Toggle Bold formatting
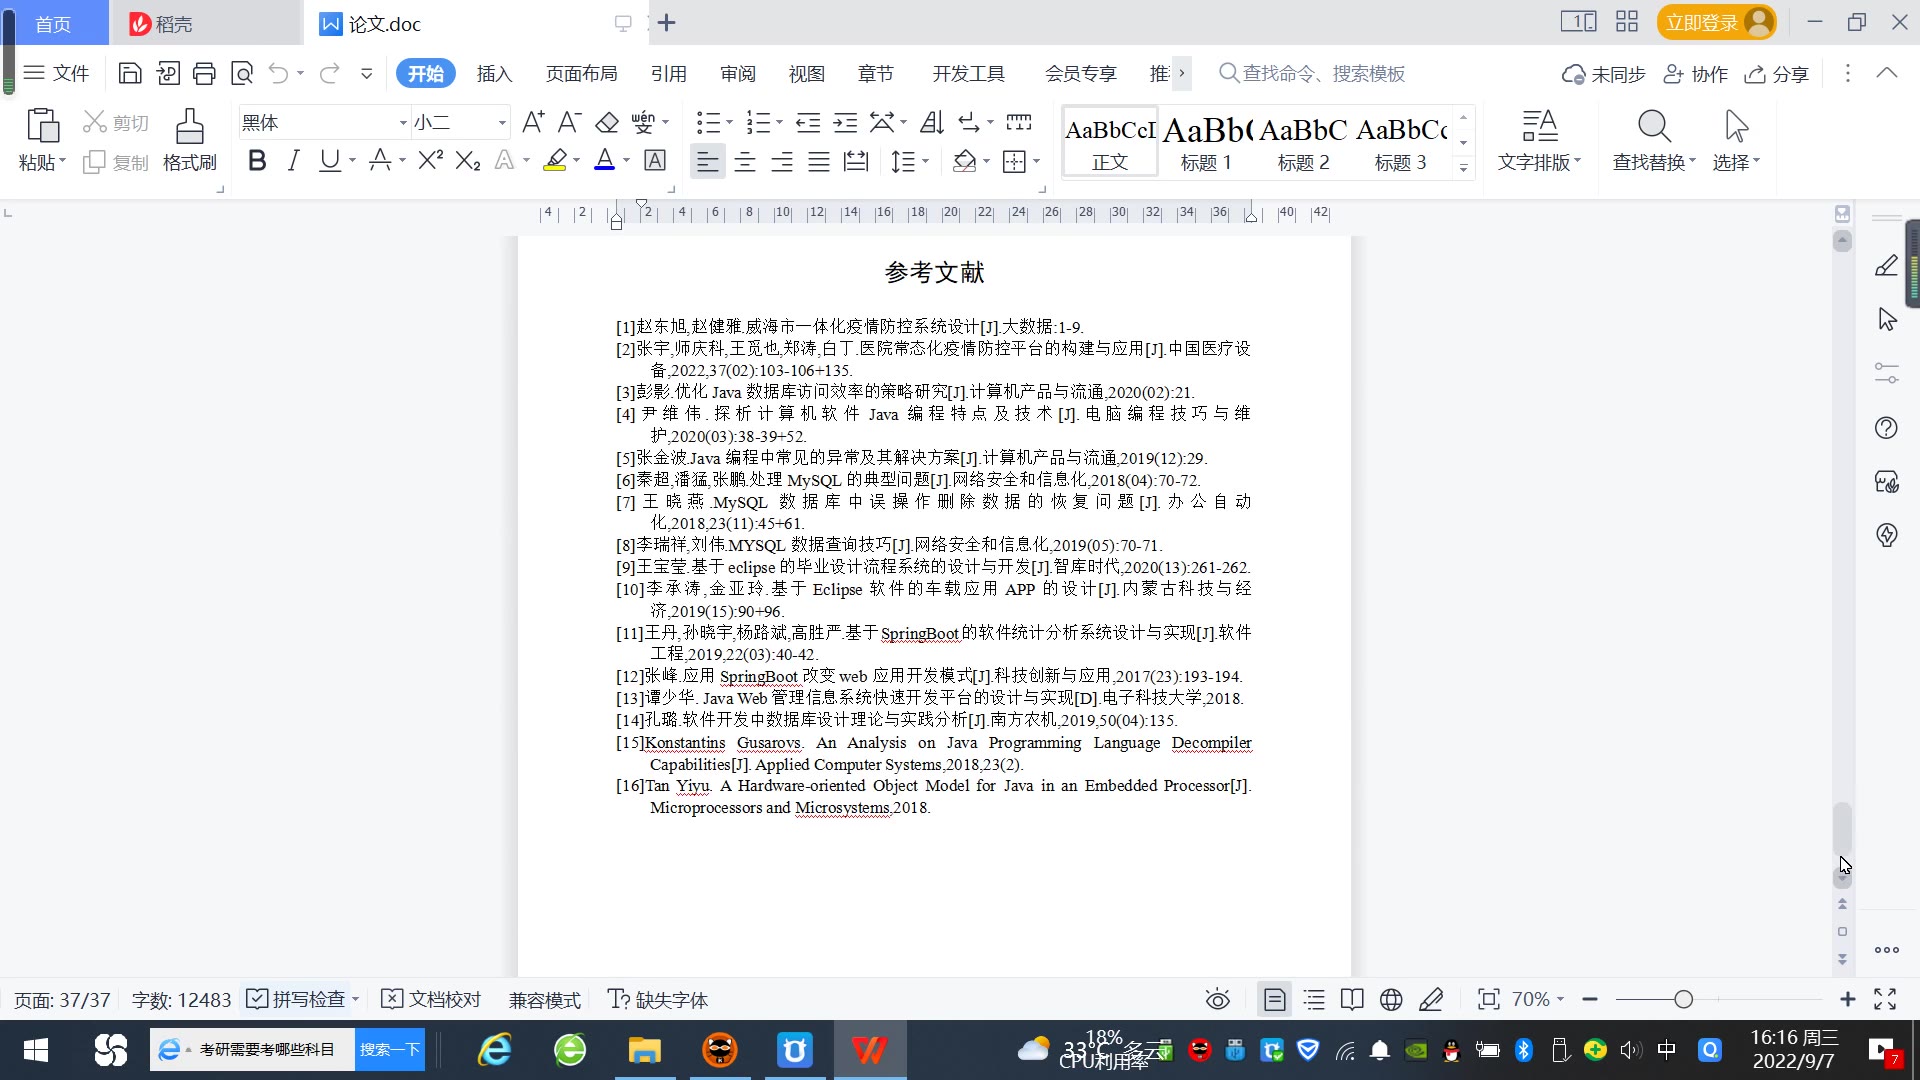Viewport: 1920px width, 1080px height. pos(257,160)
